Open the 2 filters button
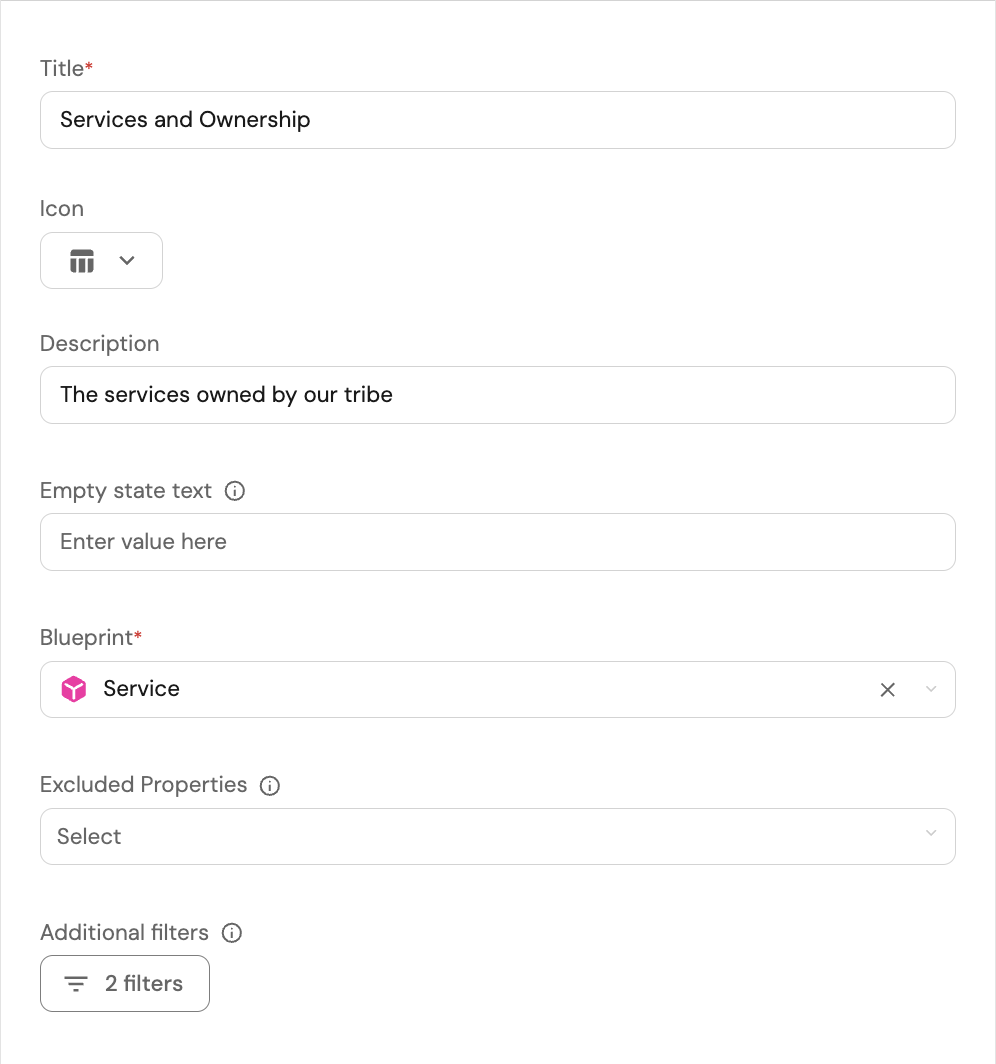This screenshot has height=1064, width=996. [125, 984]
